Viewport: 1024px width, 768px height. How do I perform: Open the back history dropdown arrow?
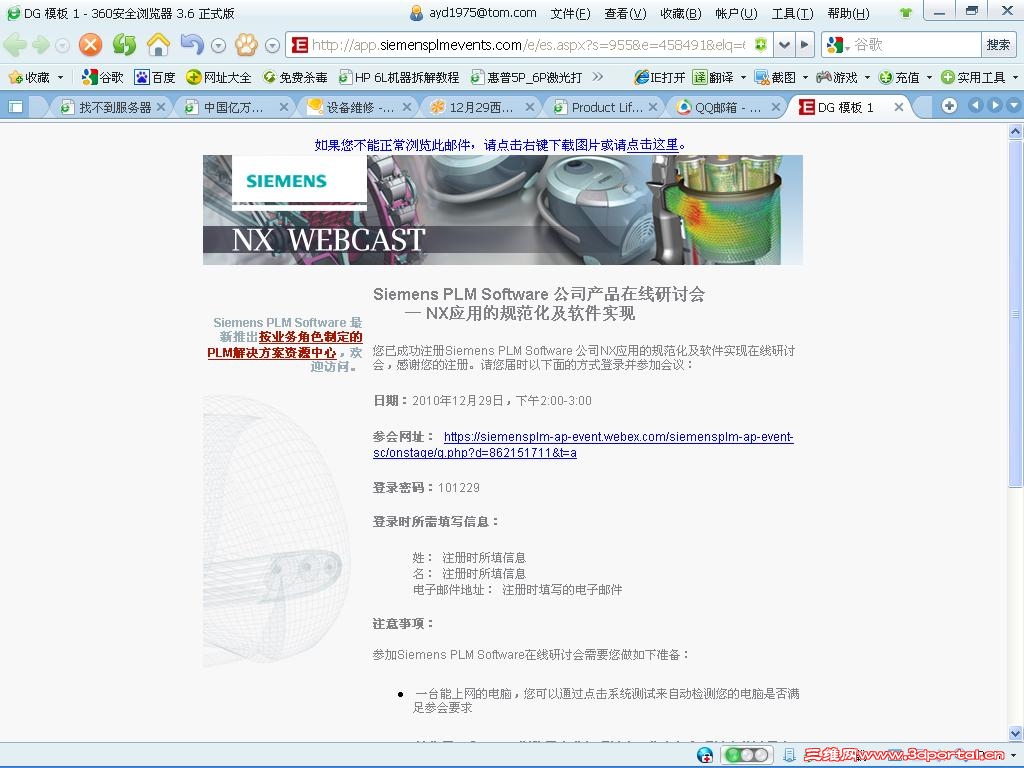point(62,45)
